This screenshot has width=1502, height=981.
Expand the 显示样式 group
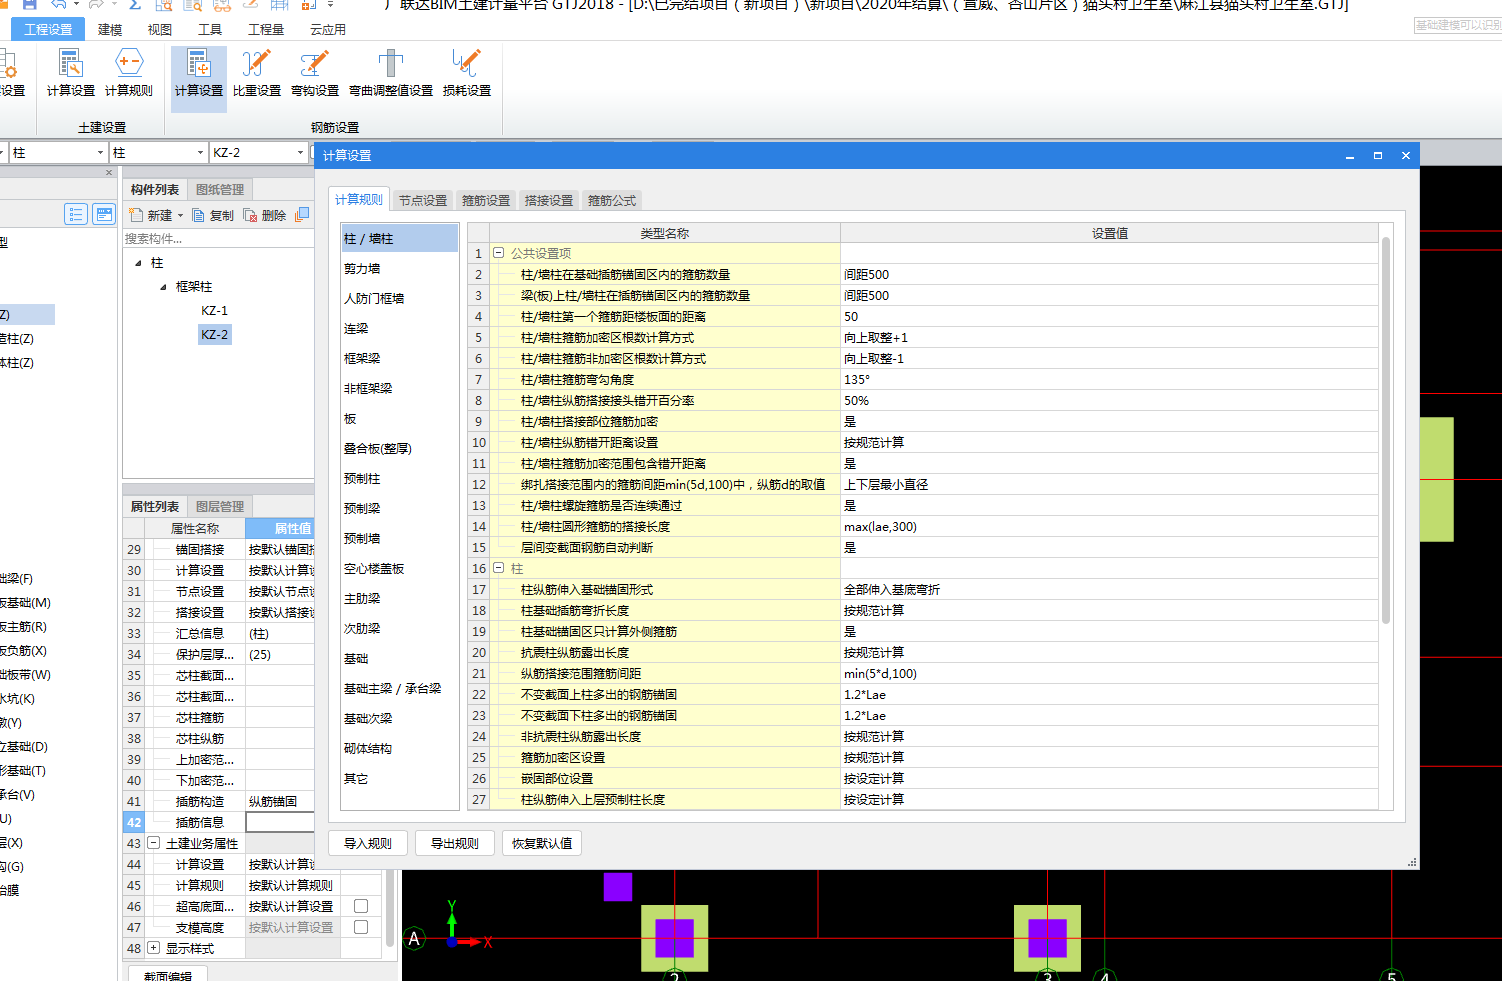click(154, 948)
